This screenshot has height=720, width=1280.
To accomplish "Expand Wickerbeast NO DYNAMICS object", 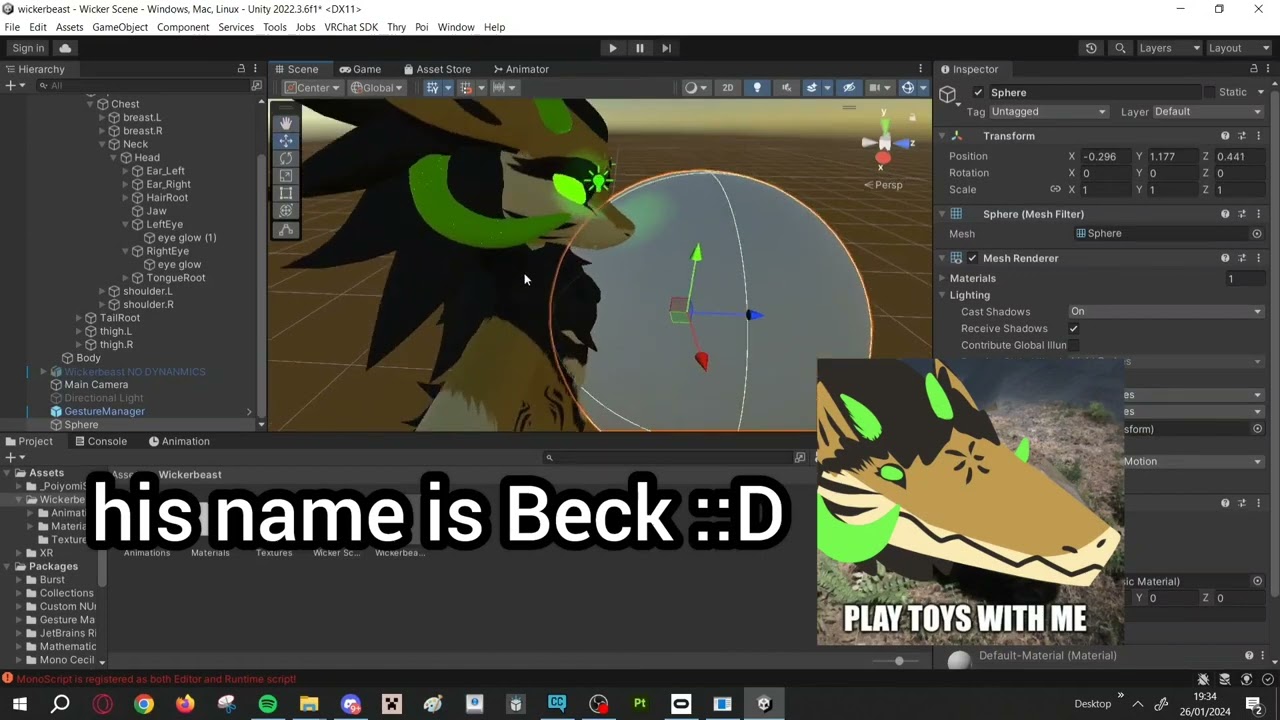I will point(43,372).
